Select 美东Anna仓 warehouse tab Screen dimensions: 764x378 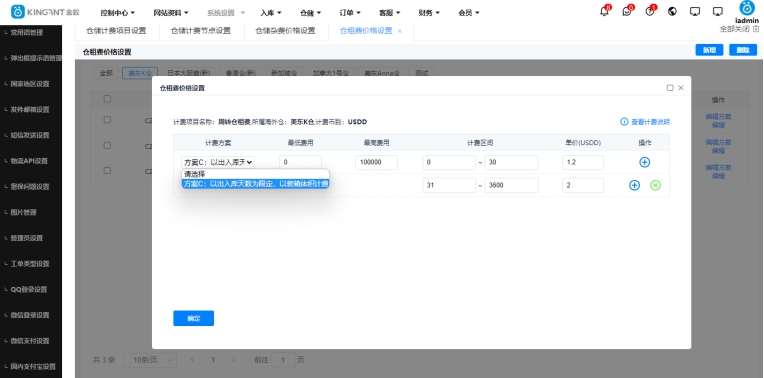(382, 73)
